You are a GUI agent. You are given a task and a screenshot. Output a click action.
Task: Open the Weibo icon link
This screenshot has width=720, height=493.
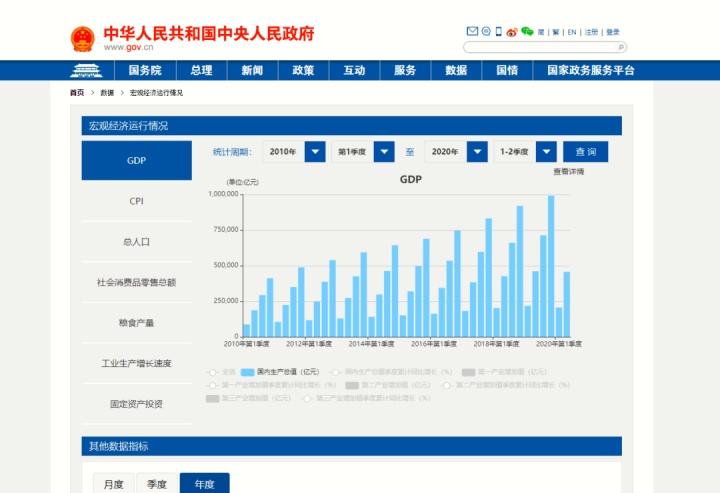pyautogui.click(x=511, y=32)
